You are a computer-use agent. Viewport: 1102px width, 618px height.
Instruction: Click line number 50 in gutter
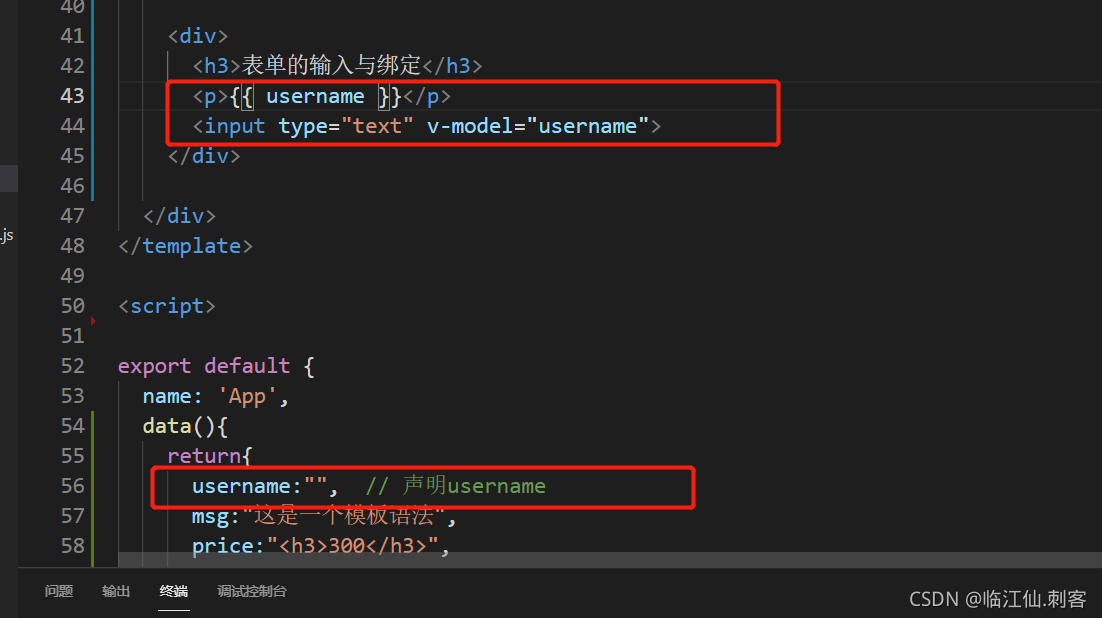[72, 306]
